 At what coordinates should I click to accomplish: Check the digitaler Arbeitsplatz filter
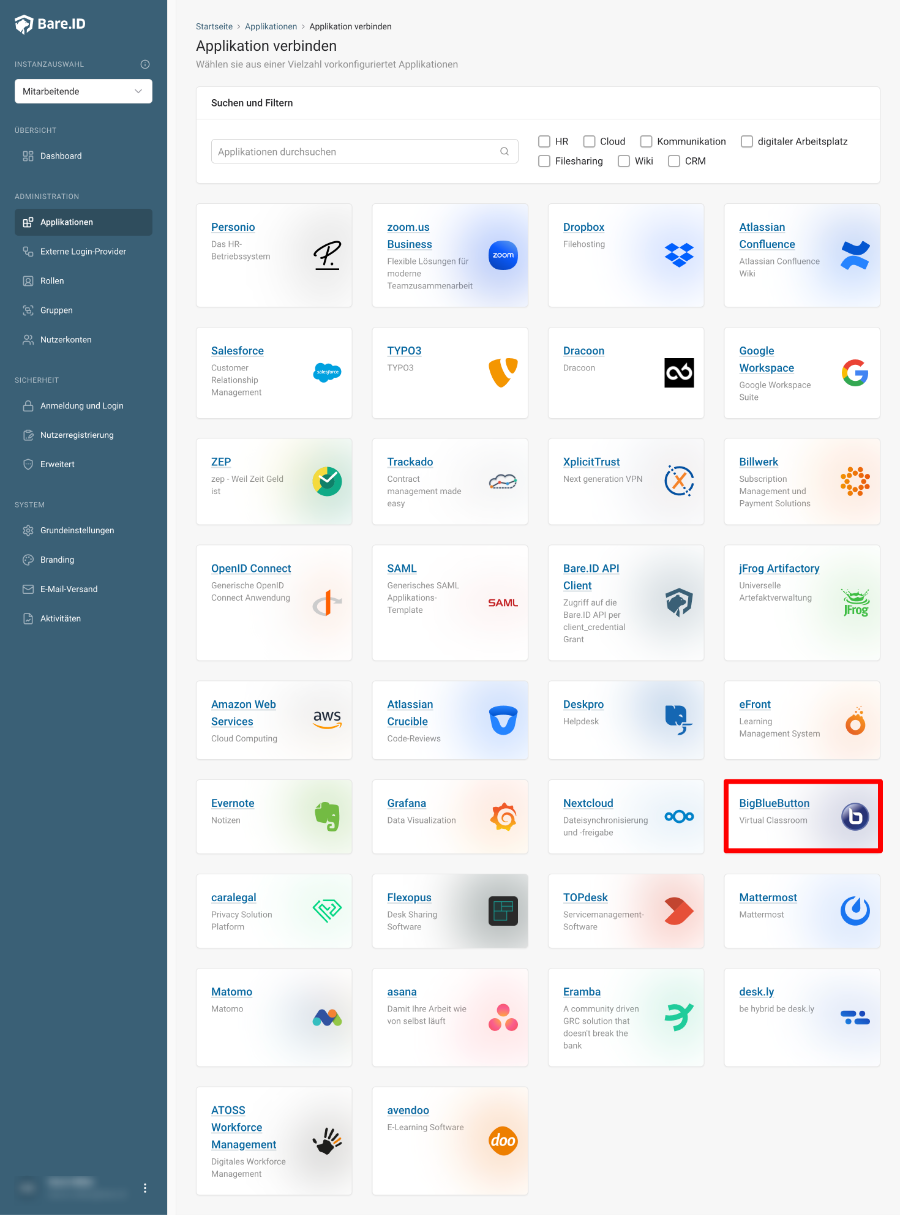tap(747, 141)
